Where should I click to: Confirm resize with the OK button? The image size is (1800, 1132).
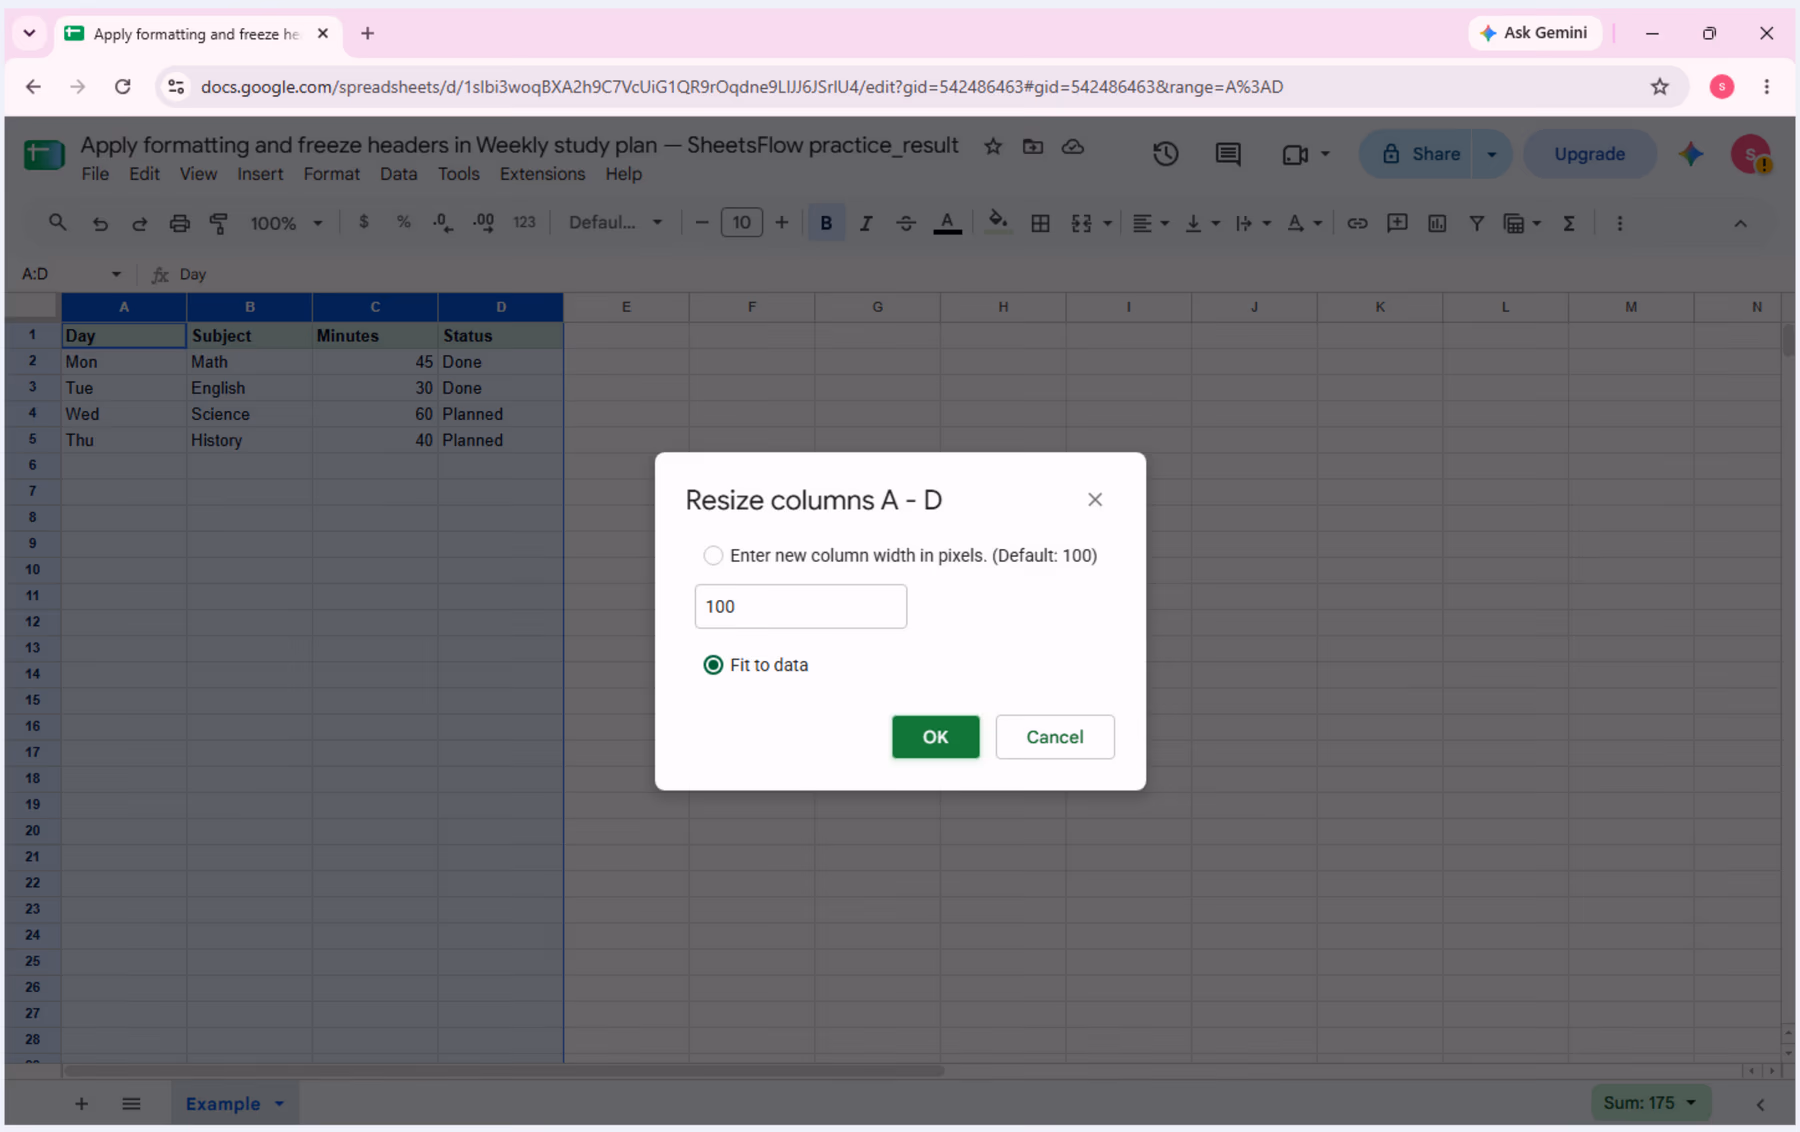pos(935,737)
